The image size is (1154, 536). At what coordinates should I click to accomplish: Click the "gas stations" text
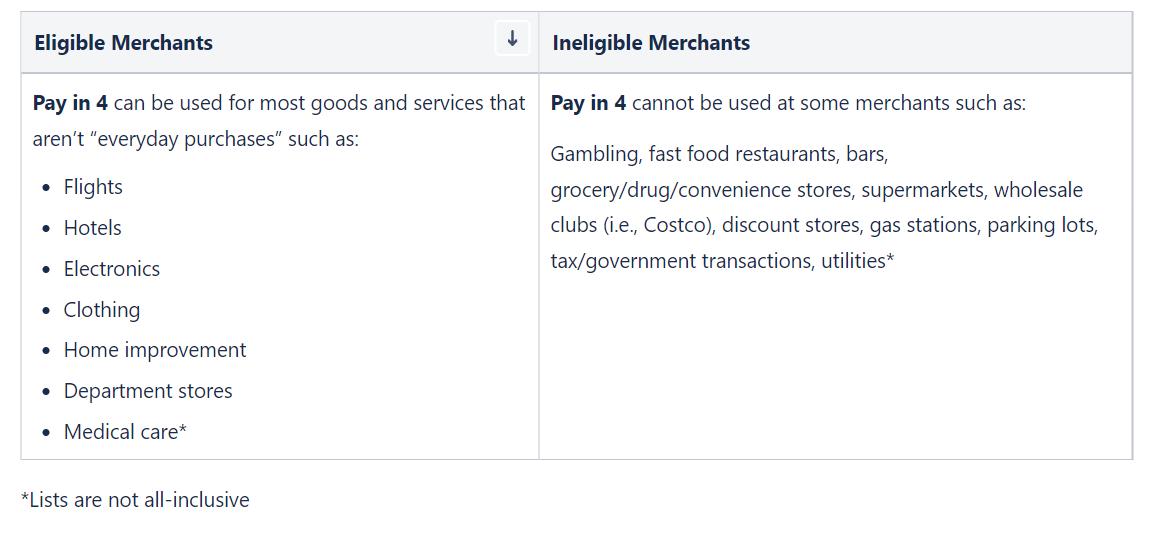coord(924,225)
